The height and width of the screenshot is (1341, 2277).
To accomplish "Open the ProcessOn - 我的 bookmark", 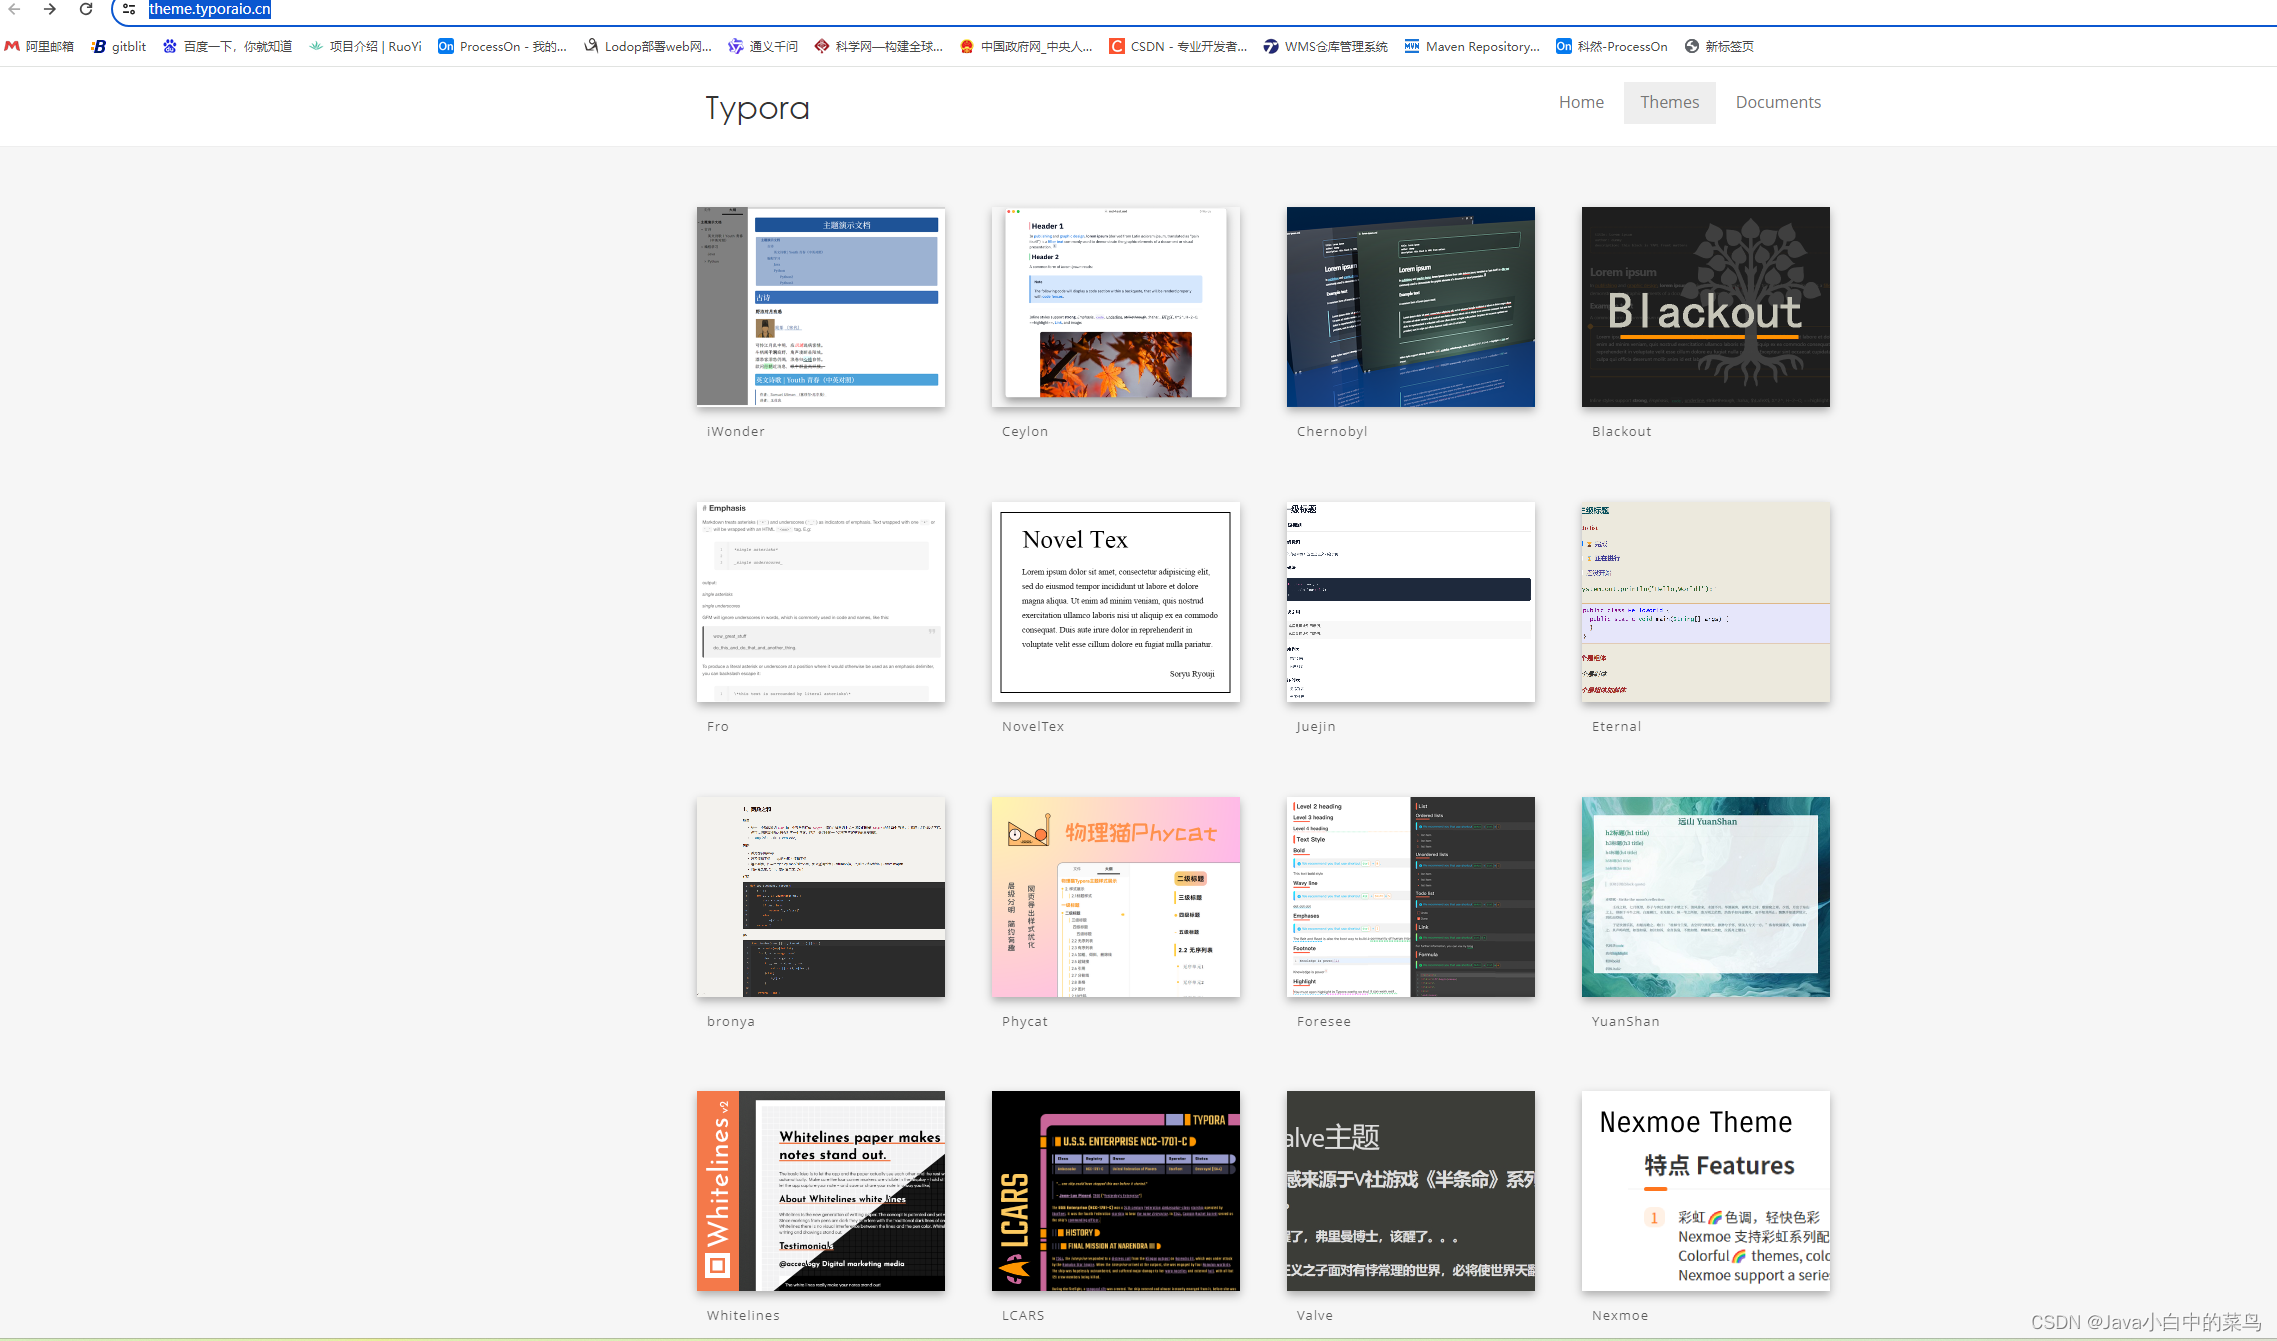I will (502, 46).
